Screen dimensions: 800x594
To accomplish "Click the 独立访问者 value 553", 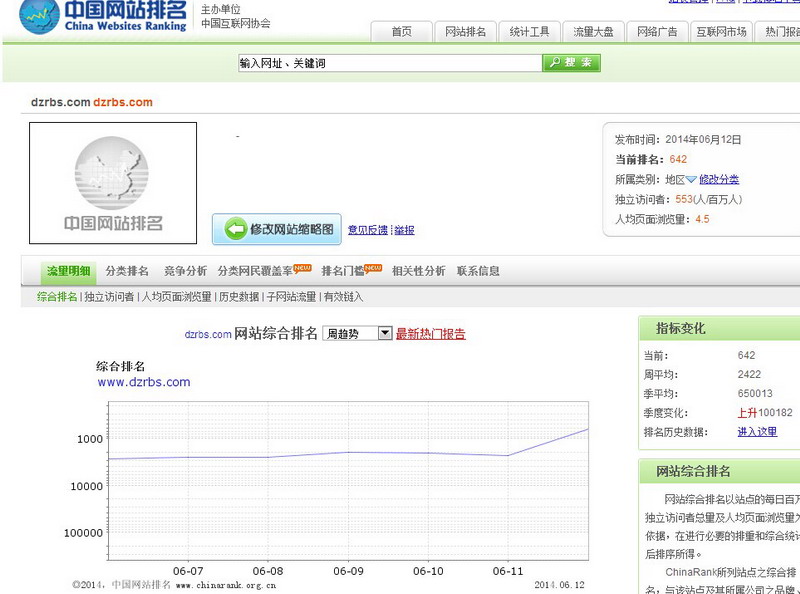I will tap(684, 199).
